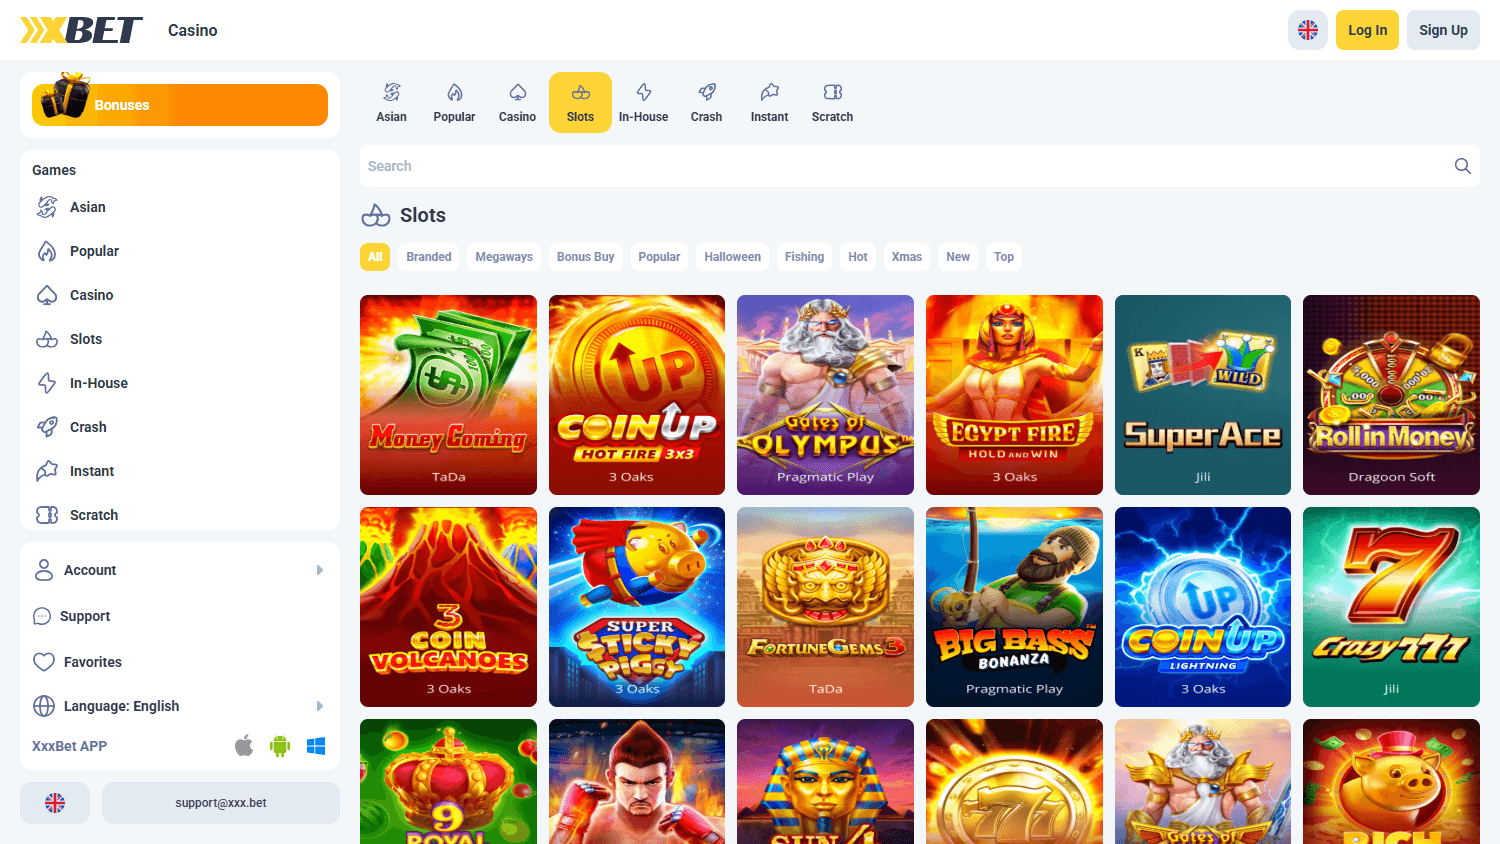Viewport: 1500px width, 844px height.
Task: Click the Crash rocket icon in sidebar
Action: point(47,427)
